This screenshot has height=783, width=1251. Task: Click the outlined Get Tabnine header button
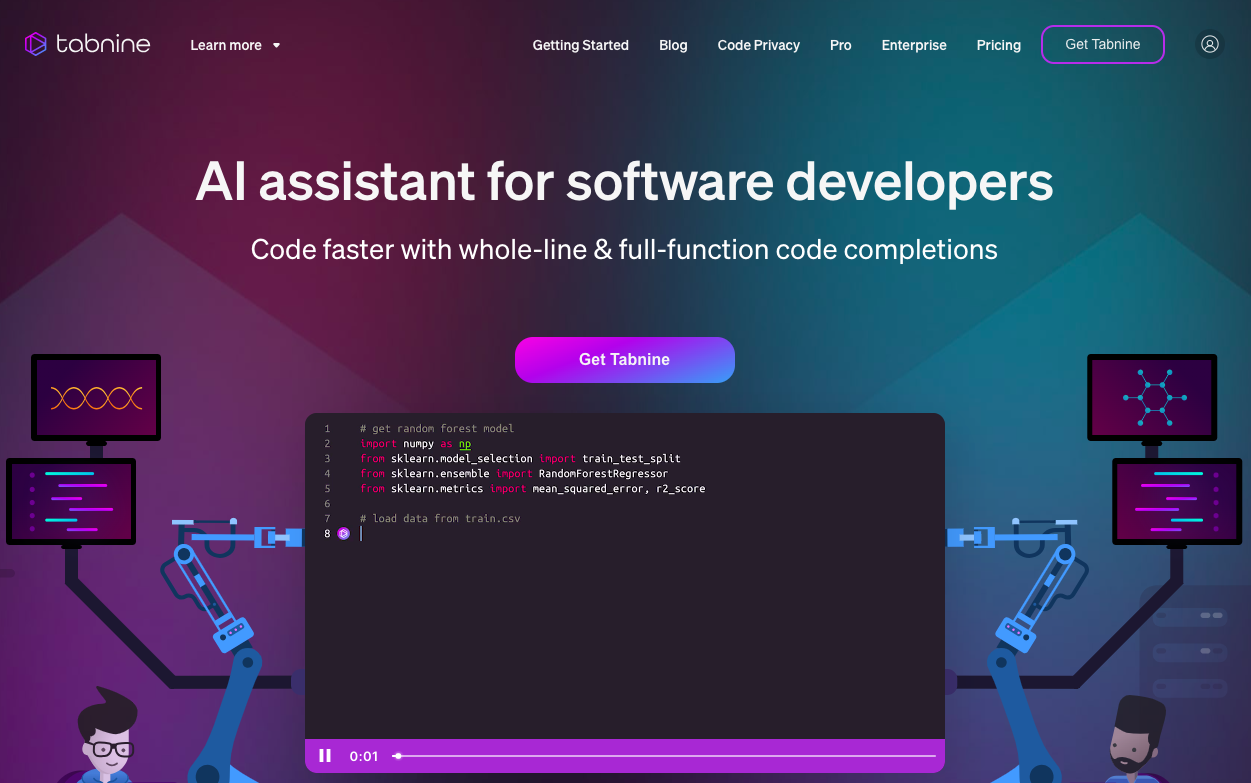coord(1102,44)
